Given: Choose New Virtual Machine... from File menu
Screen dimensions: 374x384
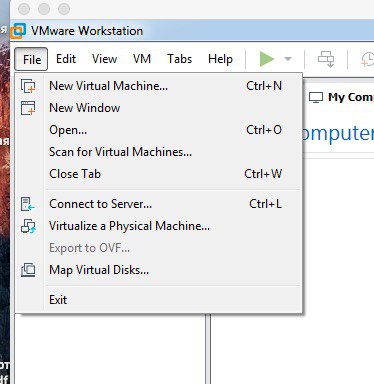Looking at the screenshot, I should (x=159, y=86).
